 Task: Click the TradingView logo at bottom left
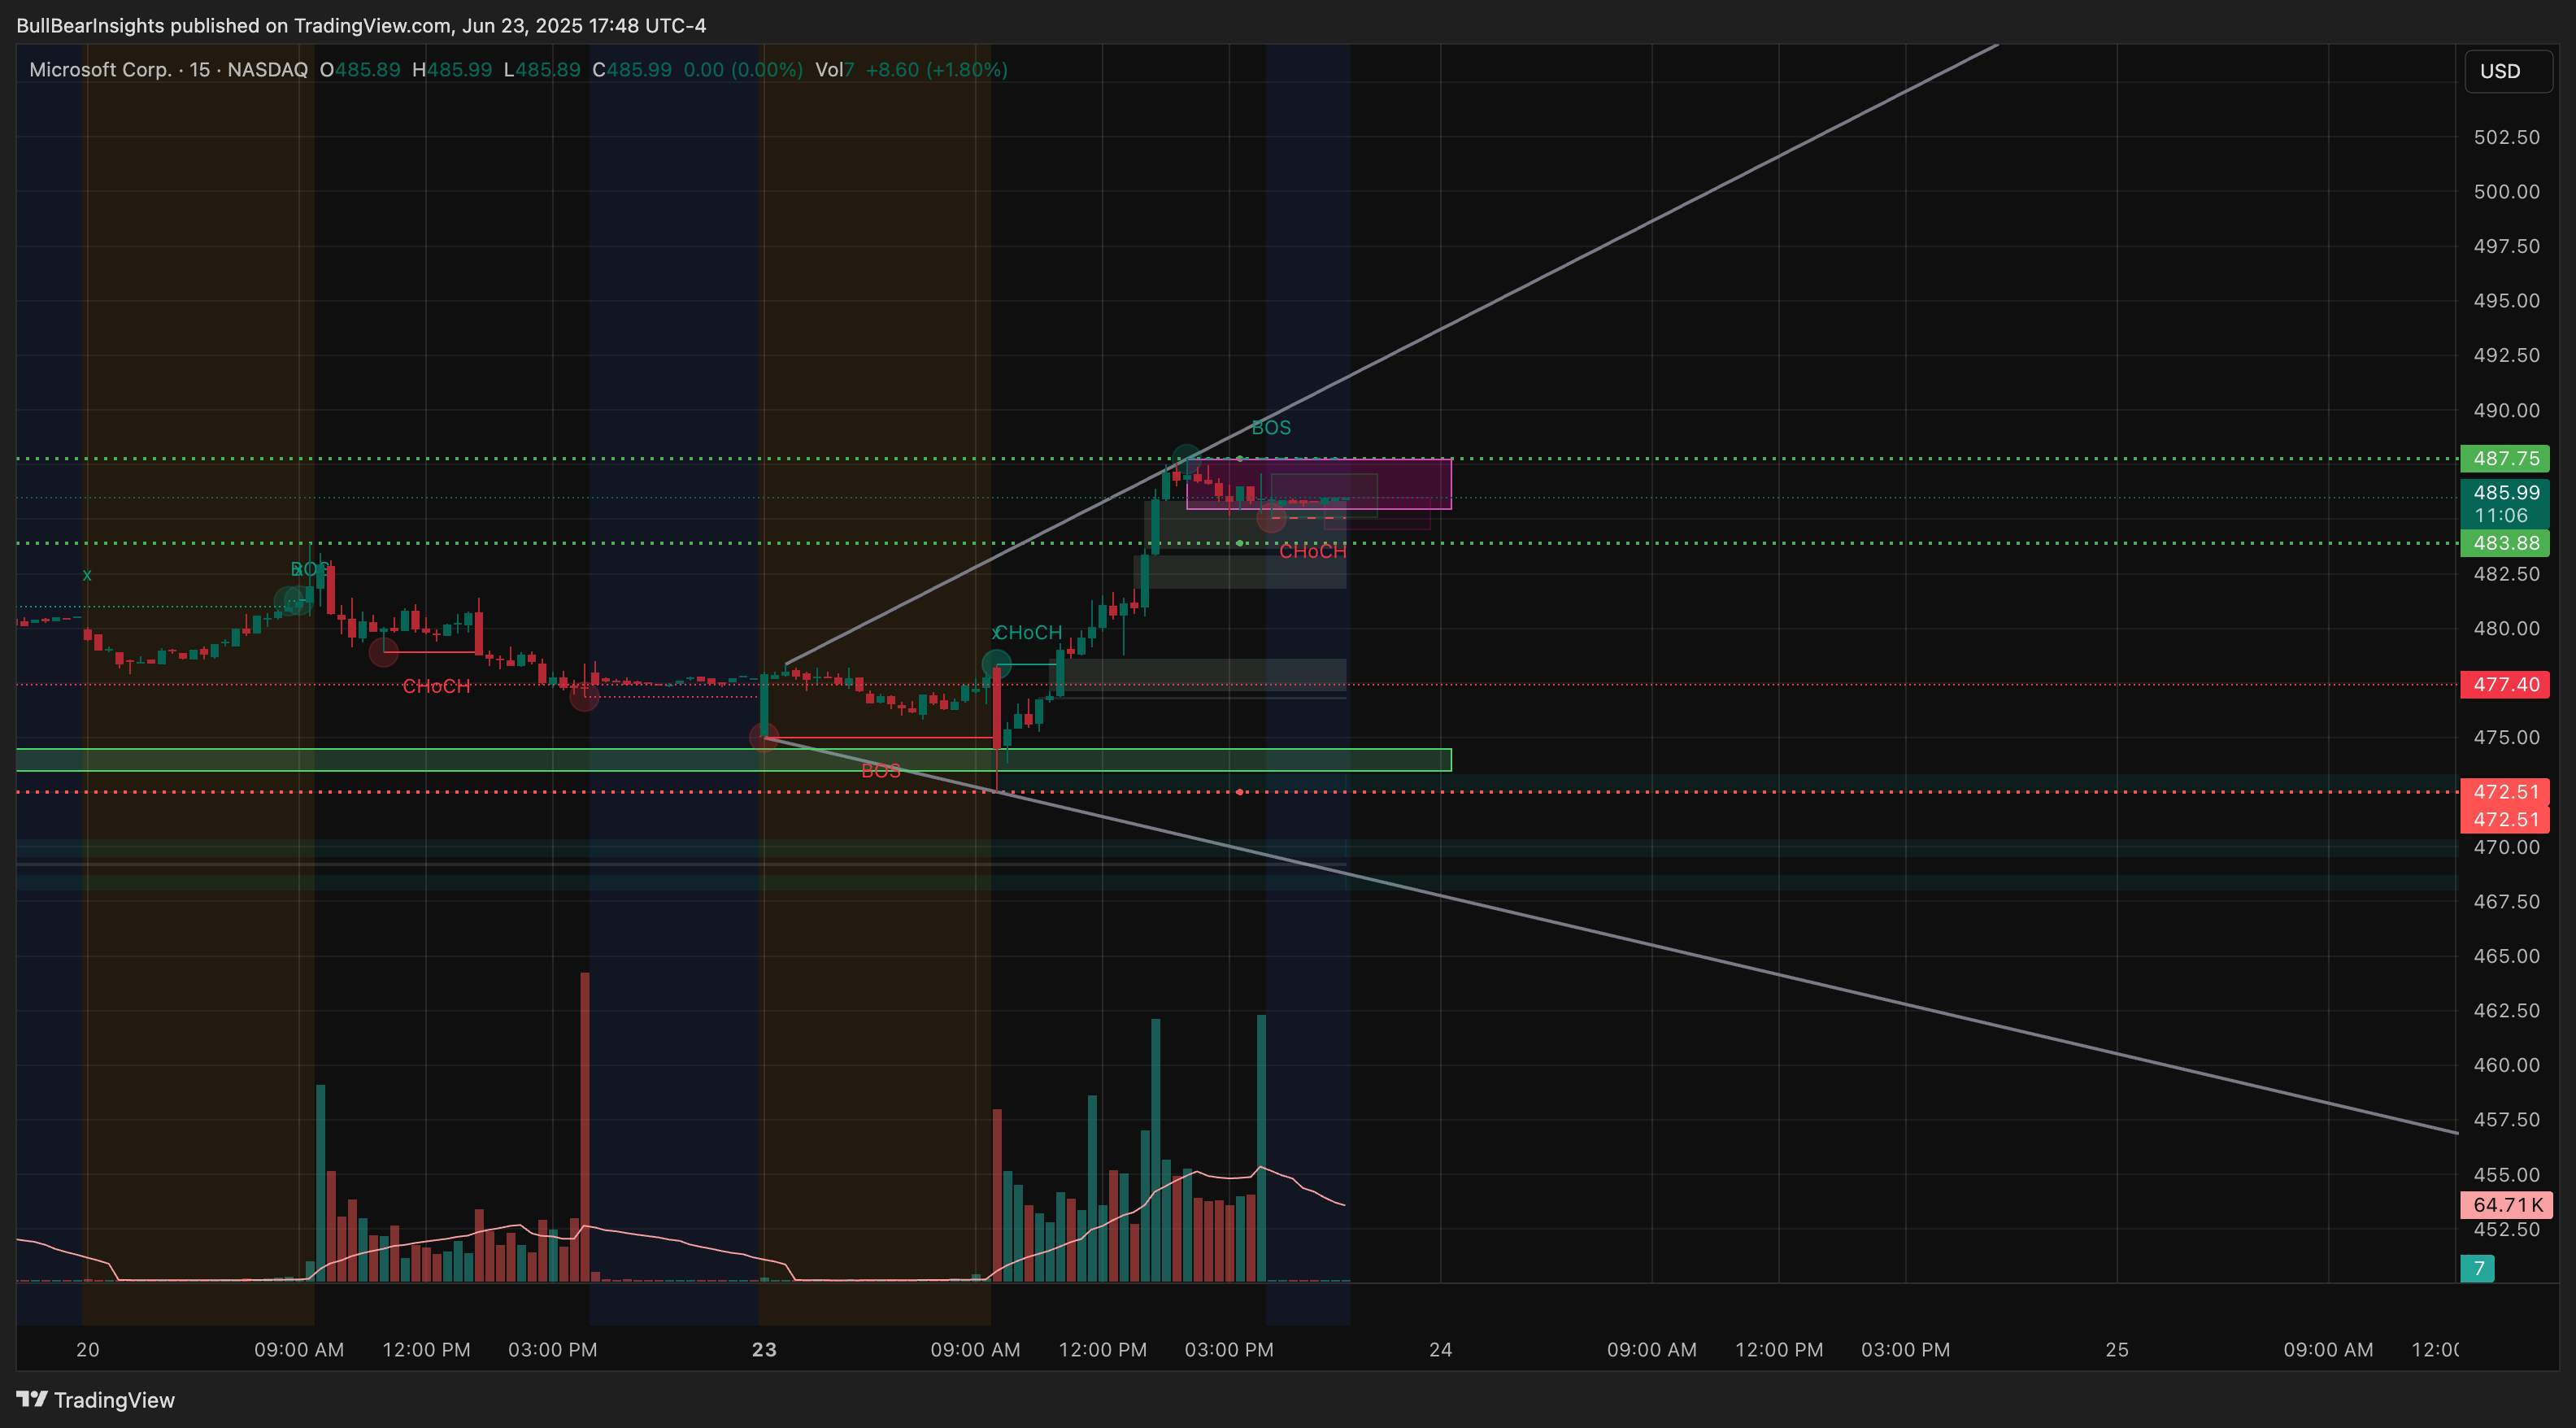click(96, 1399)
